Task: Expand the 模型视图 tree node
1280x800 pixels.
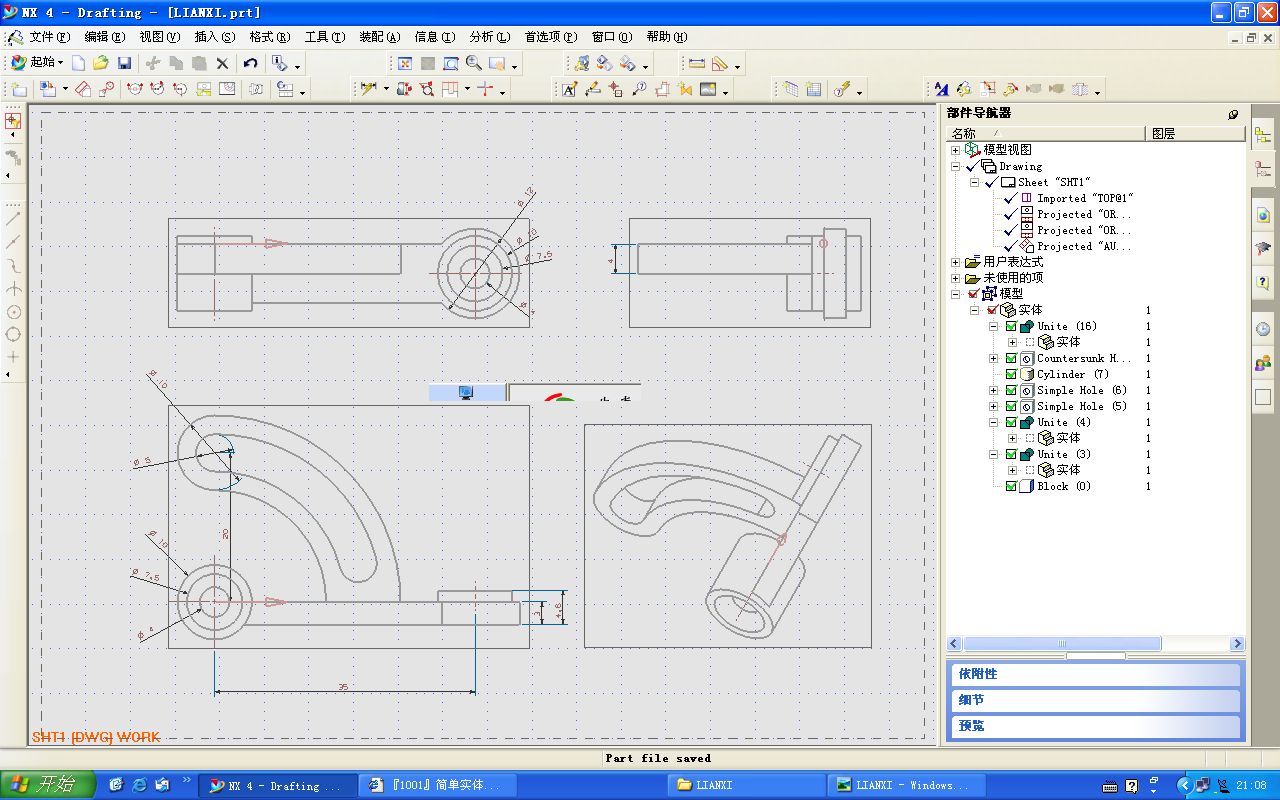Action: (956, 150)
